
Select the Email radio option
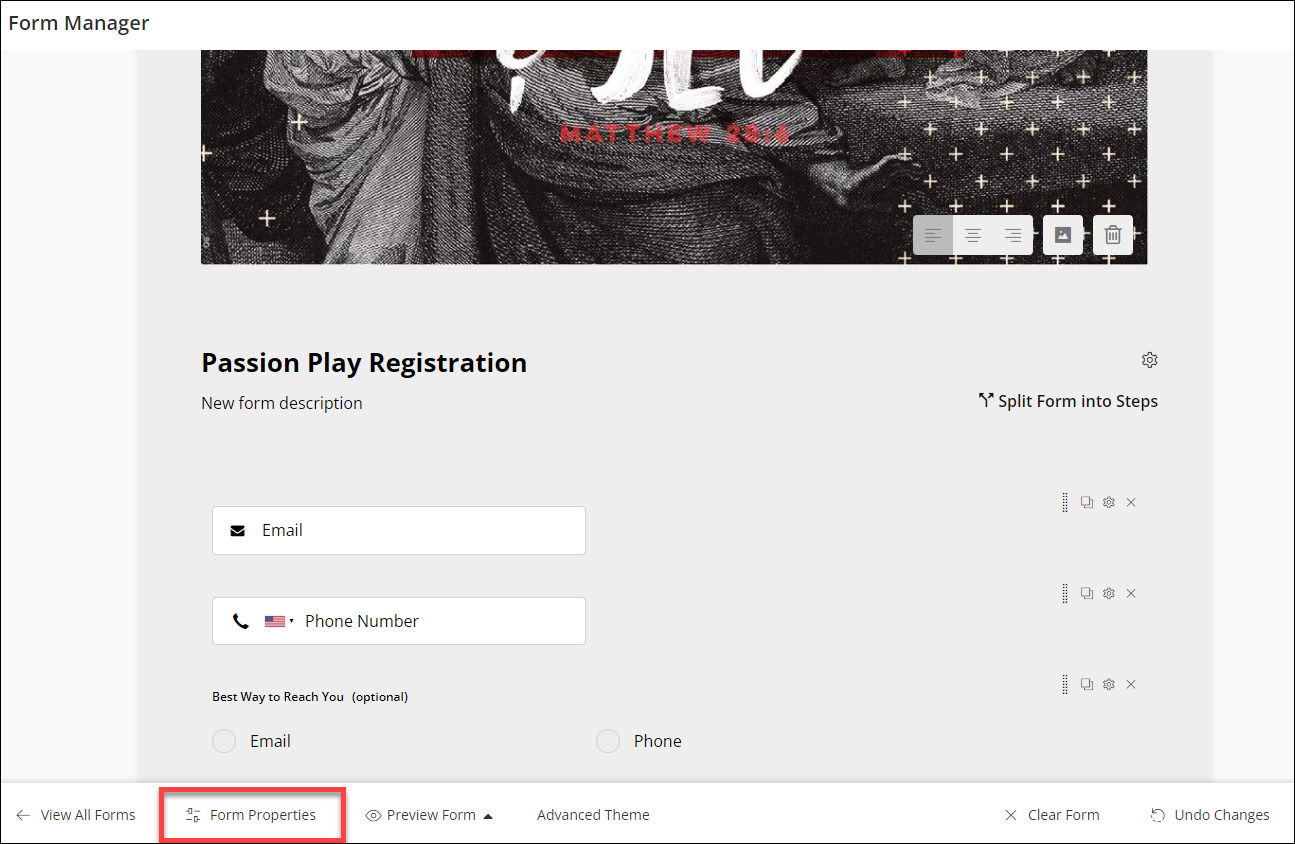click(224, 741)
